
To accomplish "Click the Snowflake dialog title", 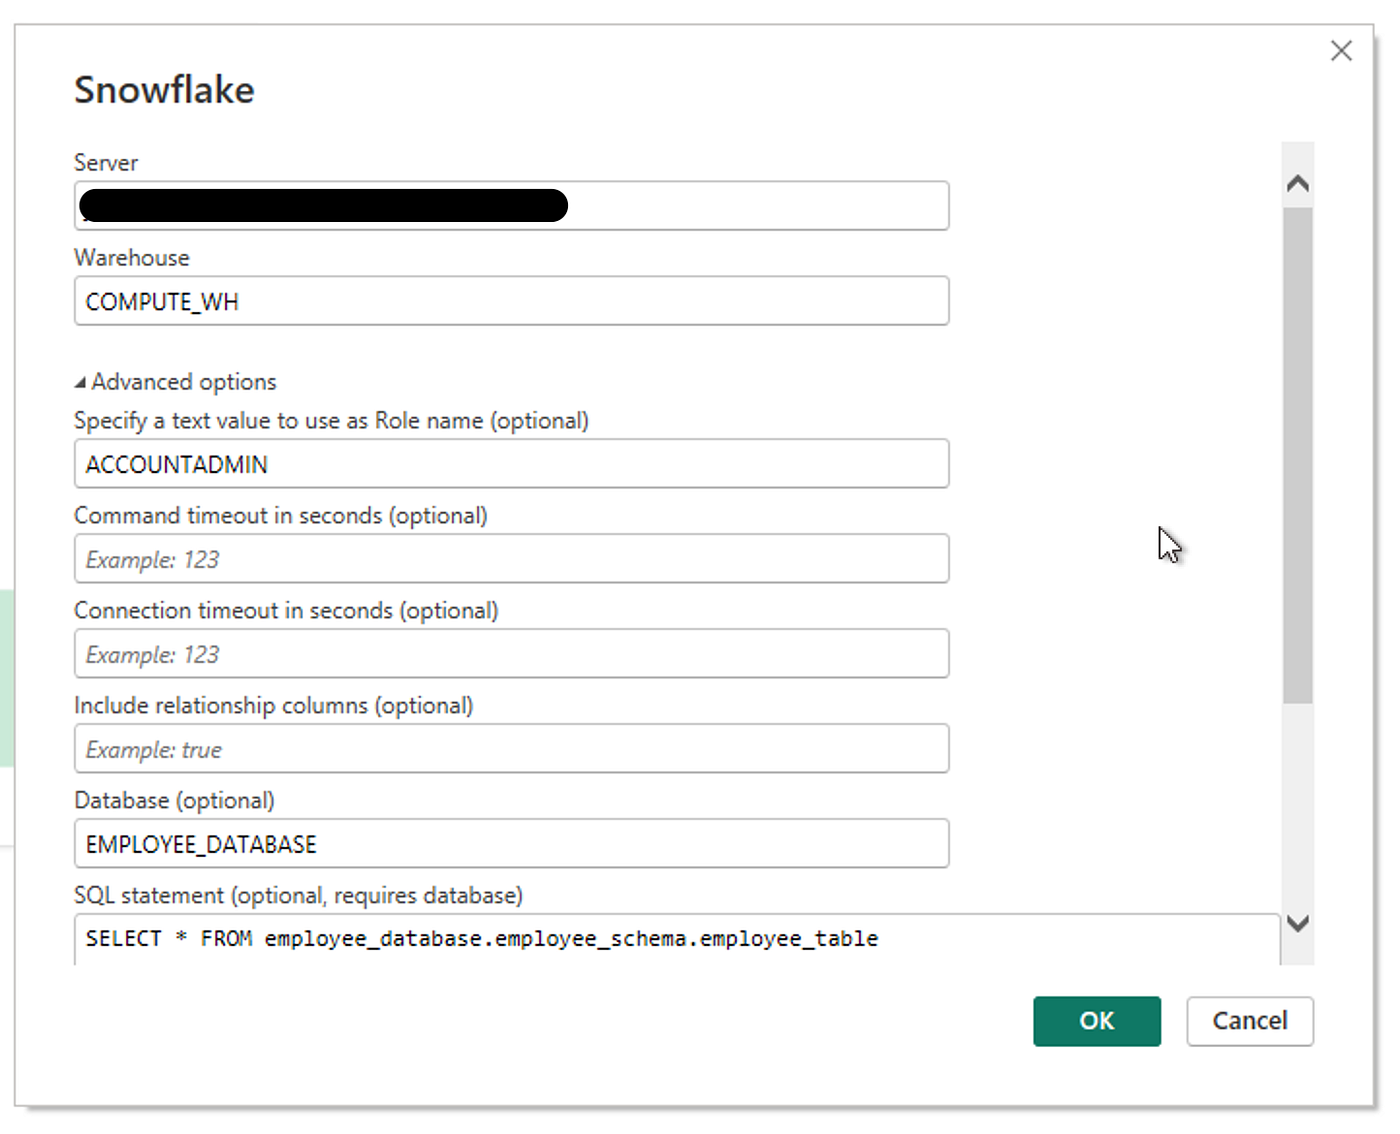I will 165,90.
